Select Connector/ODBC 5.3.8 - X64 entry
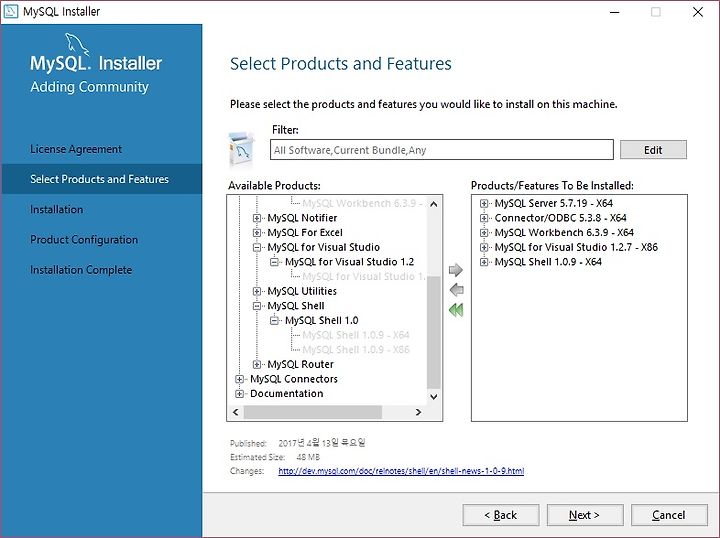The image size is (720, 538). coord(561,218)
